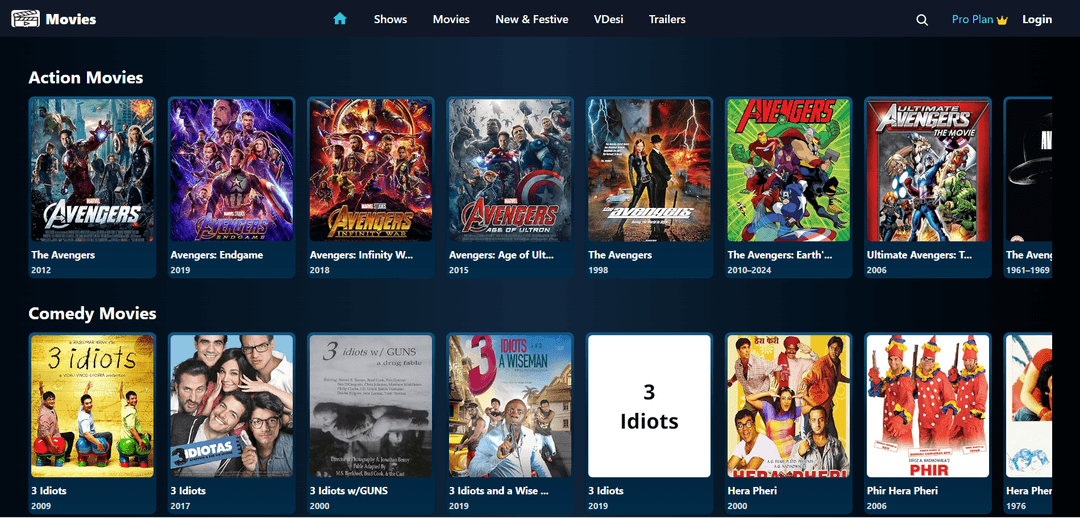The image size is (1080, 518).
Task: Click the title 'Avengers: Infinity W...'
Action: [x=361, y=255]
